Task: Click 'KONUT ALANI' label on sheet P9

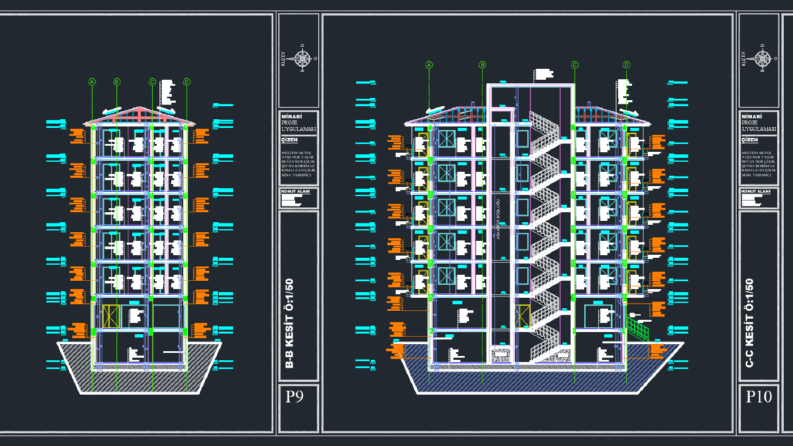Action: point(295,192)
